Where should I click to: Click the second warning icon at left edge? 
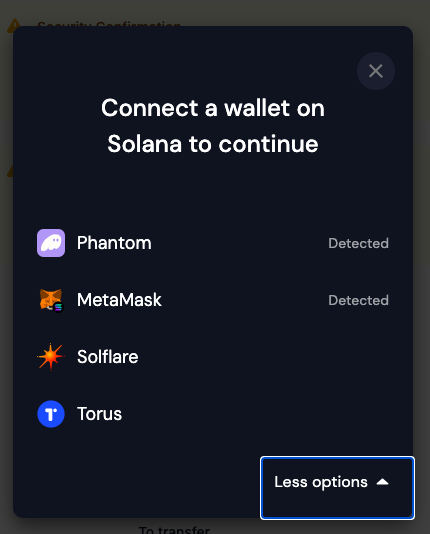coord(10,171)
